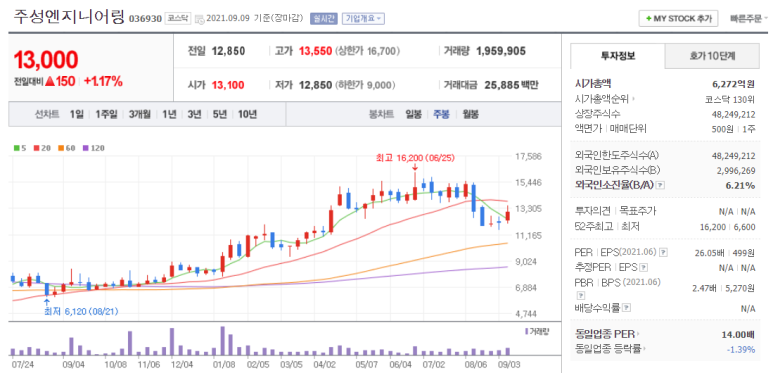Click help icon next to 배당수익률
This screenshot has height=373, width=773.
tap(627, 308)
